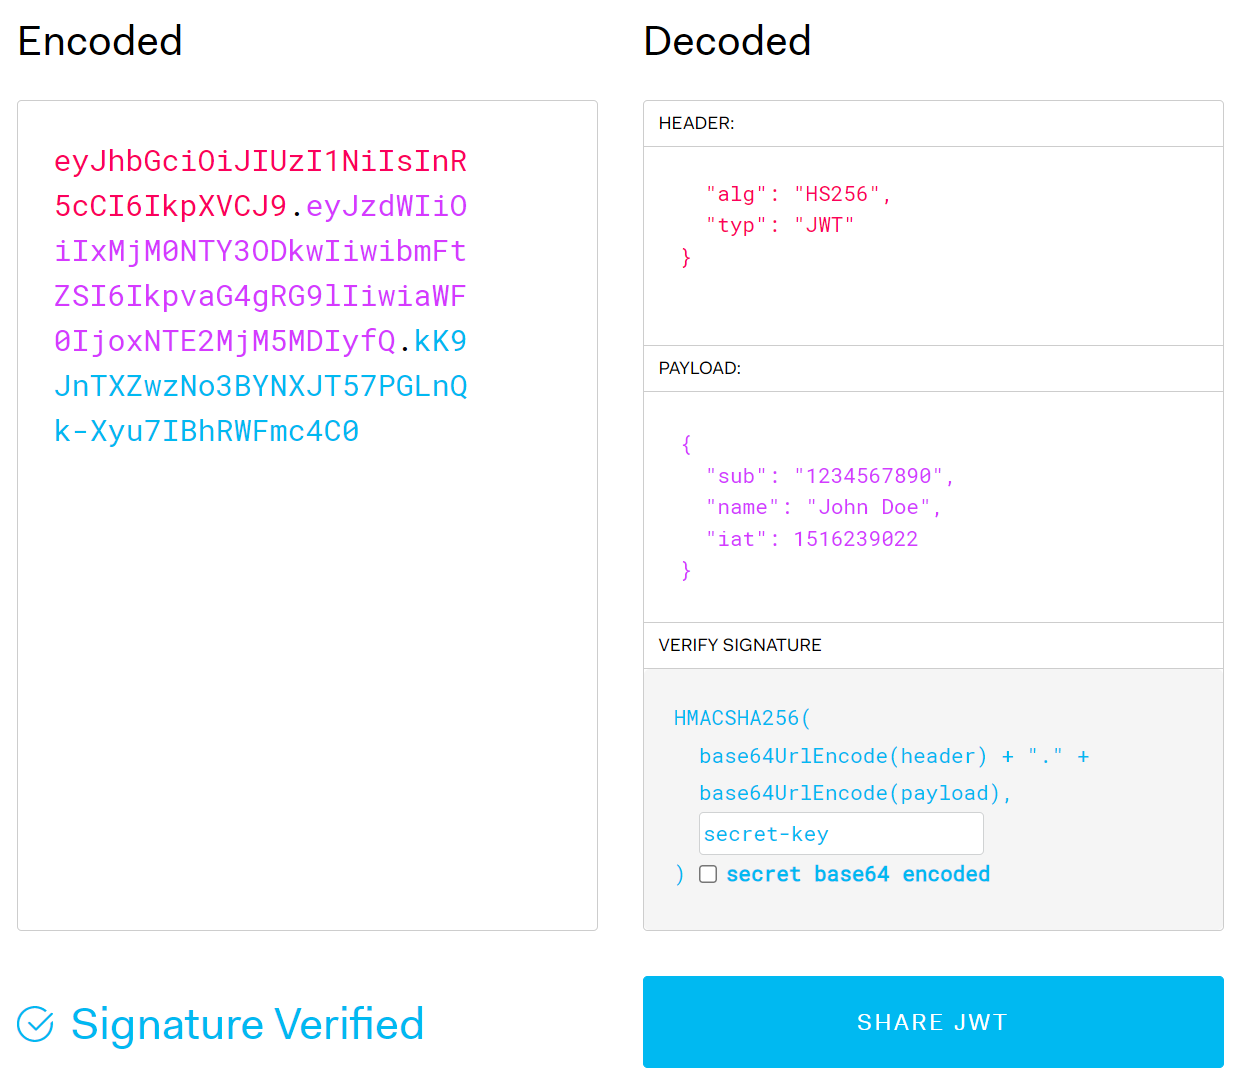Click the "sub": "1234567890" line

click(829, 476)
